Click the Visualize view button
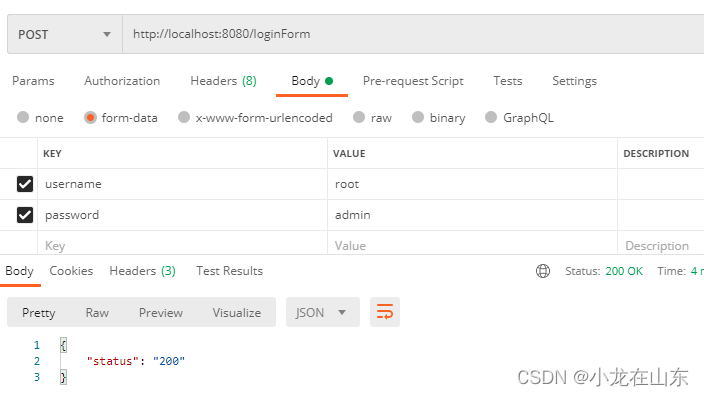 tap(237, 312)
